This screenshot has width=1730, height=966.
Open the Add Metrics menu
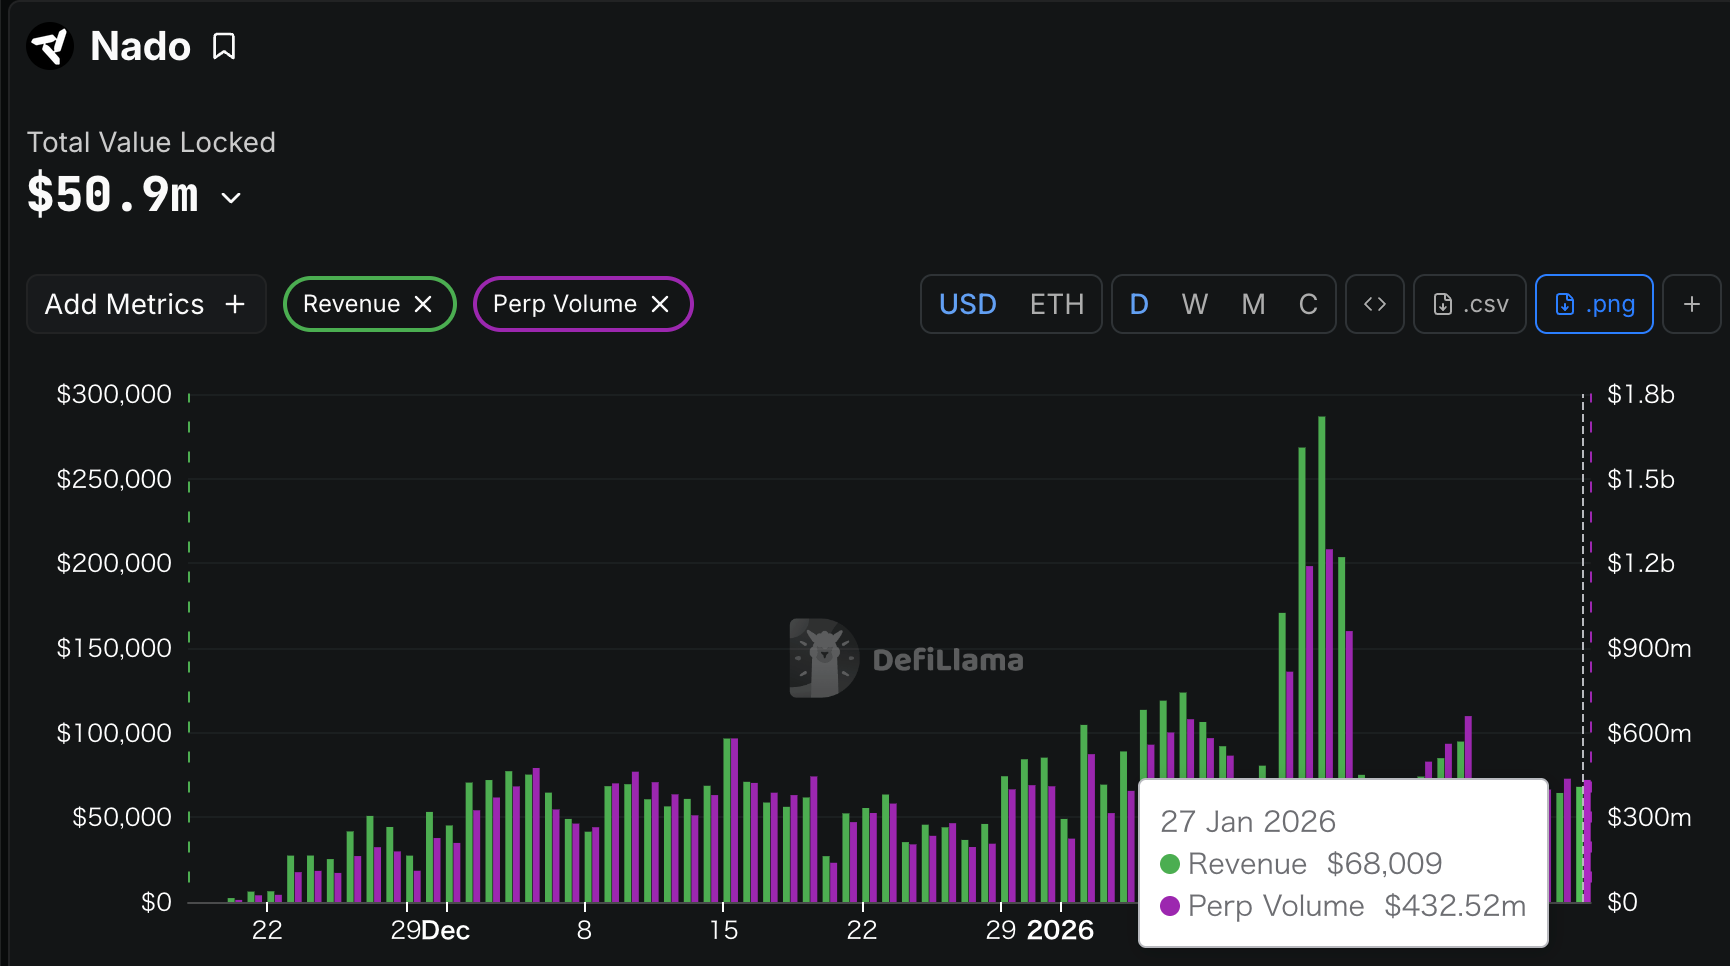coord(146,304)
